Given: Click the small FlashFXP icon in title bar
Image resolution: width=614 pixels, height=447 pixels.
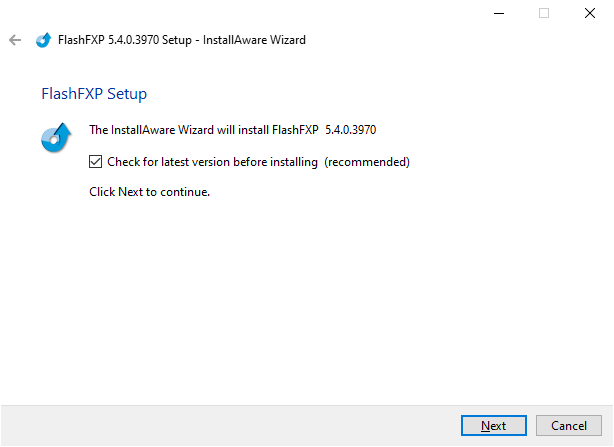Looking at the screenshot, I should coord(43,40).
